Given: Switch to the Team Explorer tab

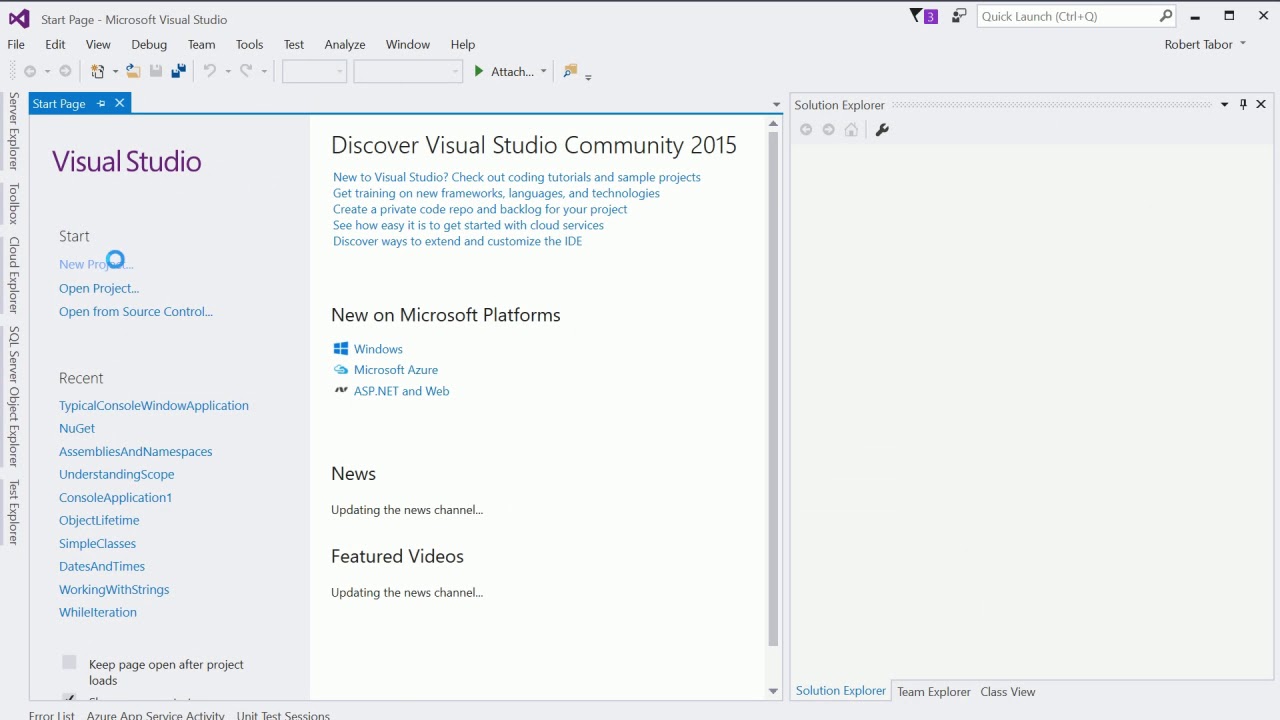Looking at the screenshot, I should (x=934, y=692).
